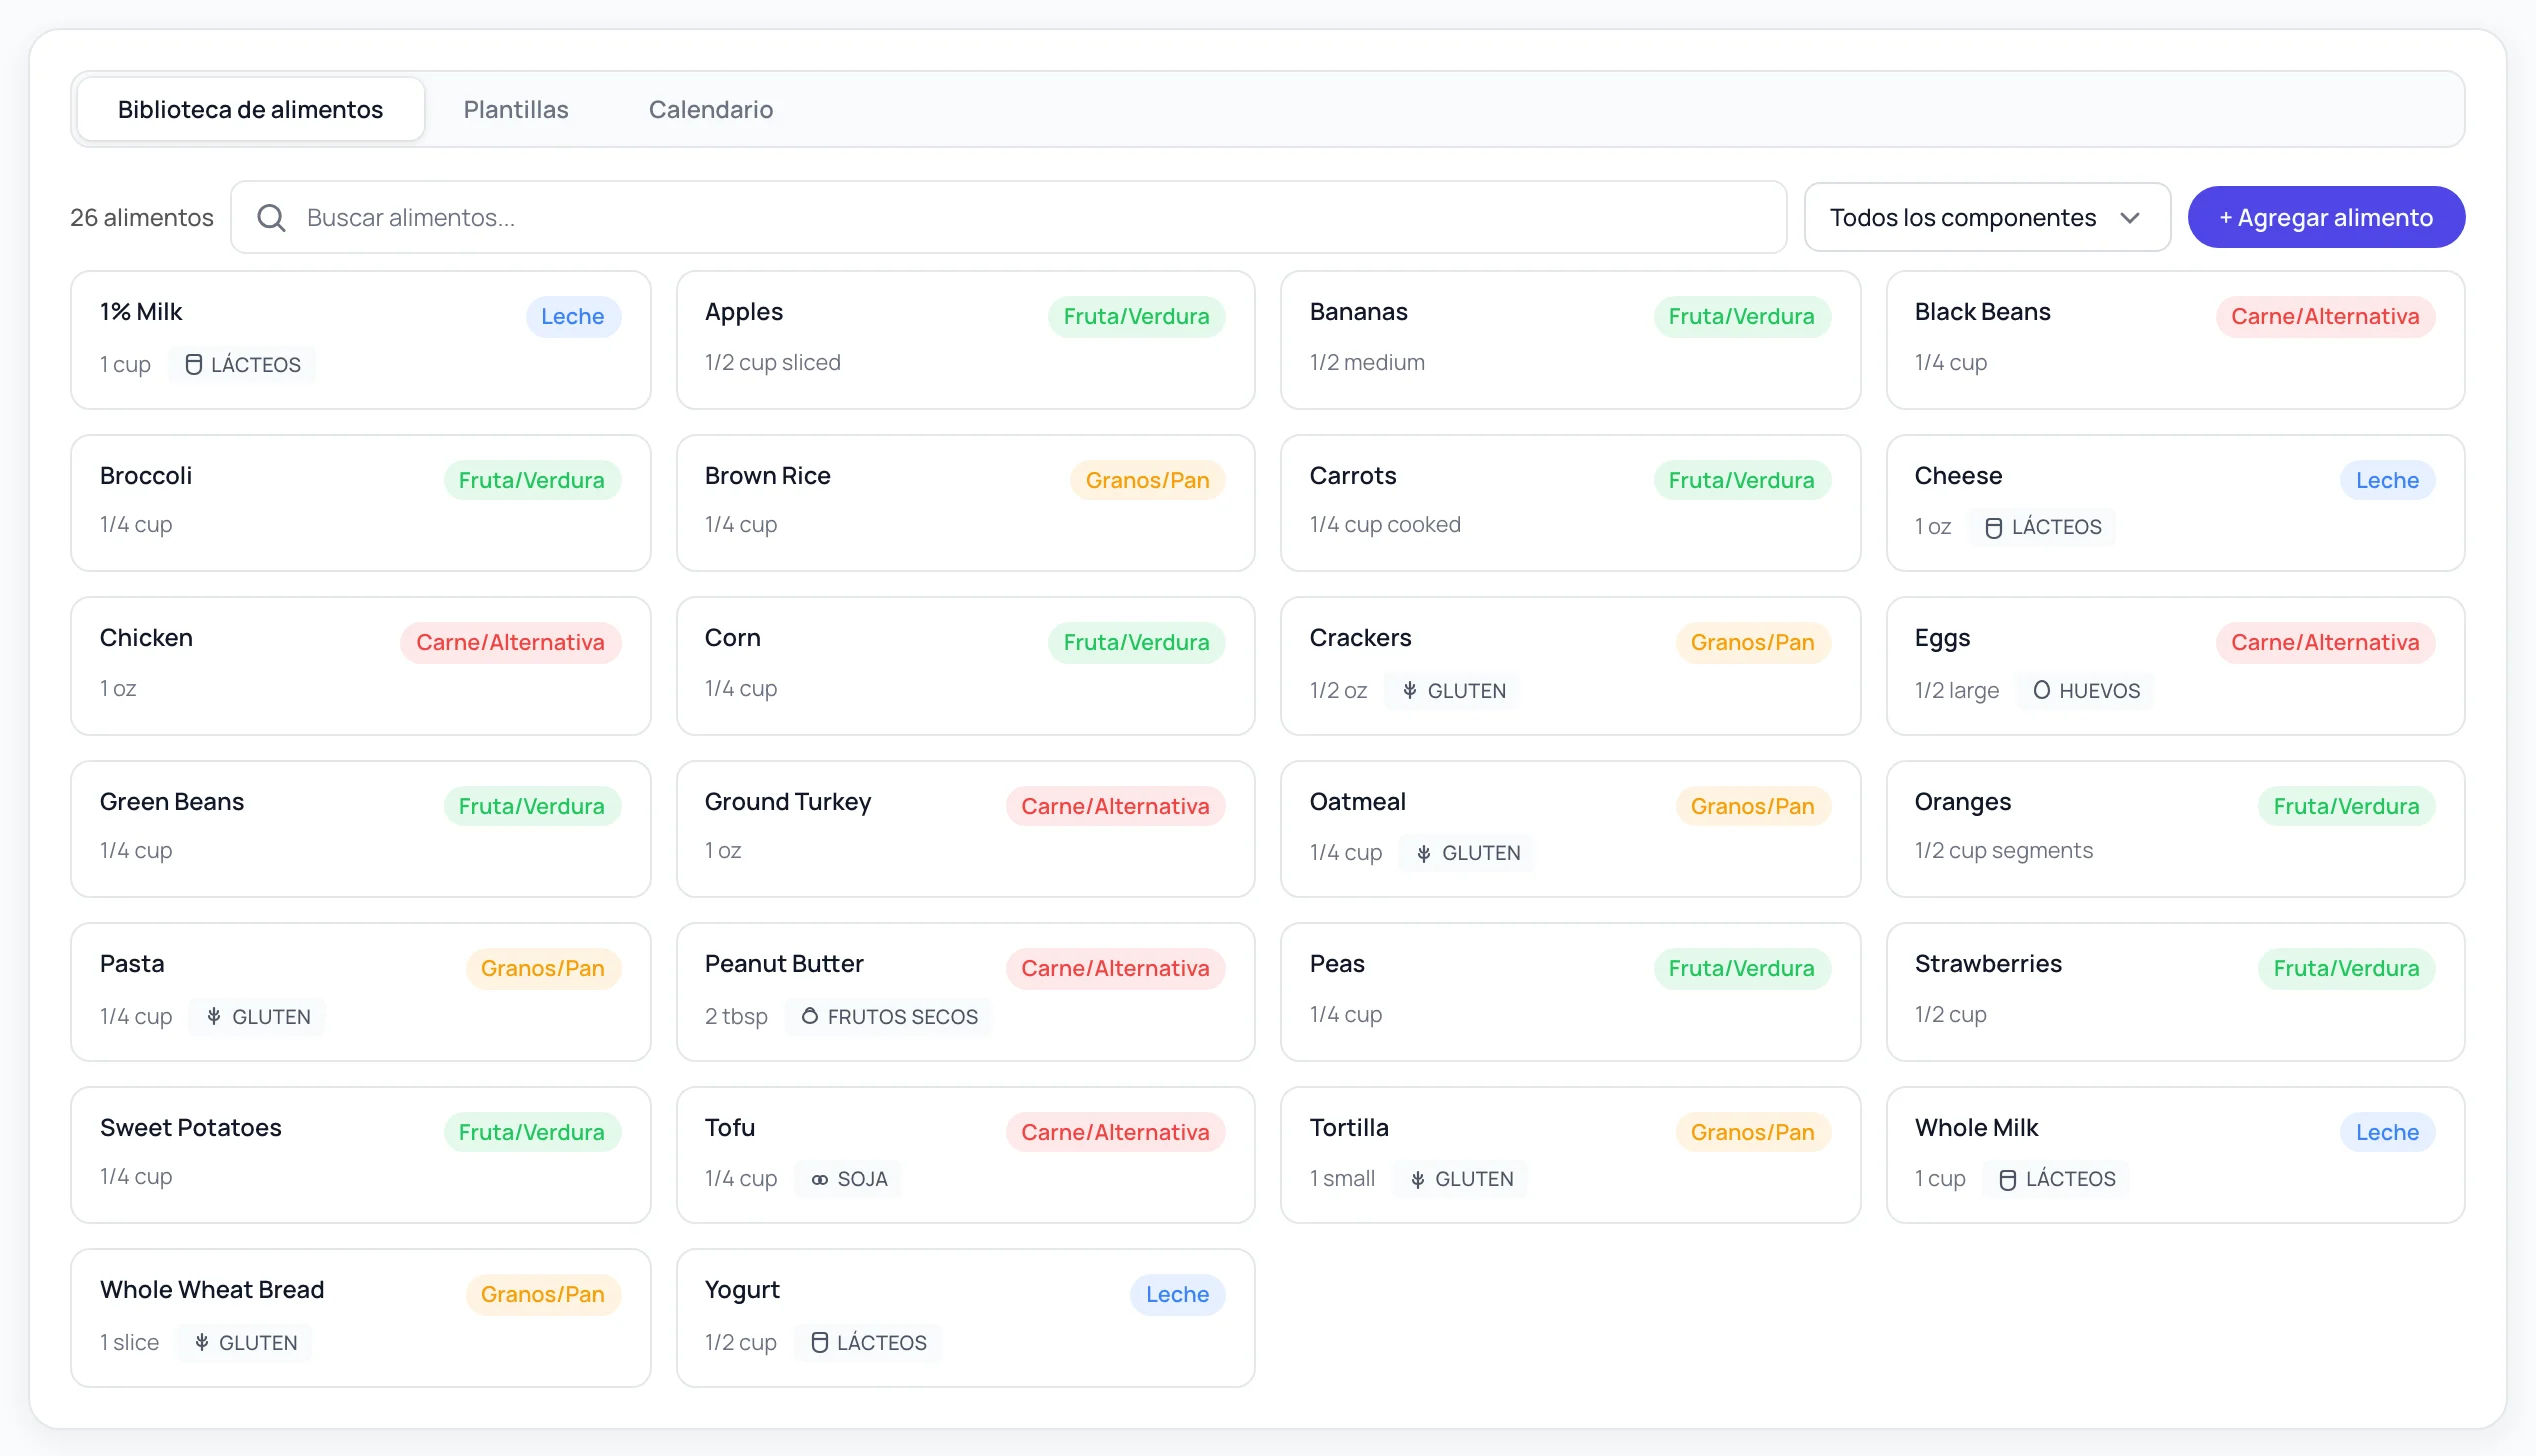The height and width of the screenshot is (1456, 2536).
Task: Click the nut icon on Peanut Butter
Action: pyautogui.click(x=810, y=1016)
